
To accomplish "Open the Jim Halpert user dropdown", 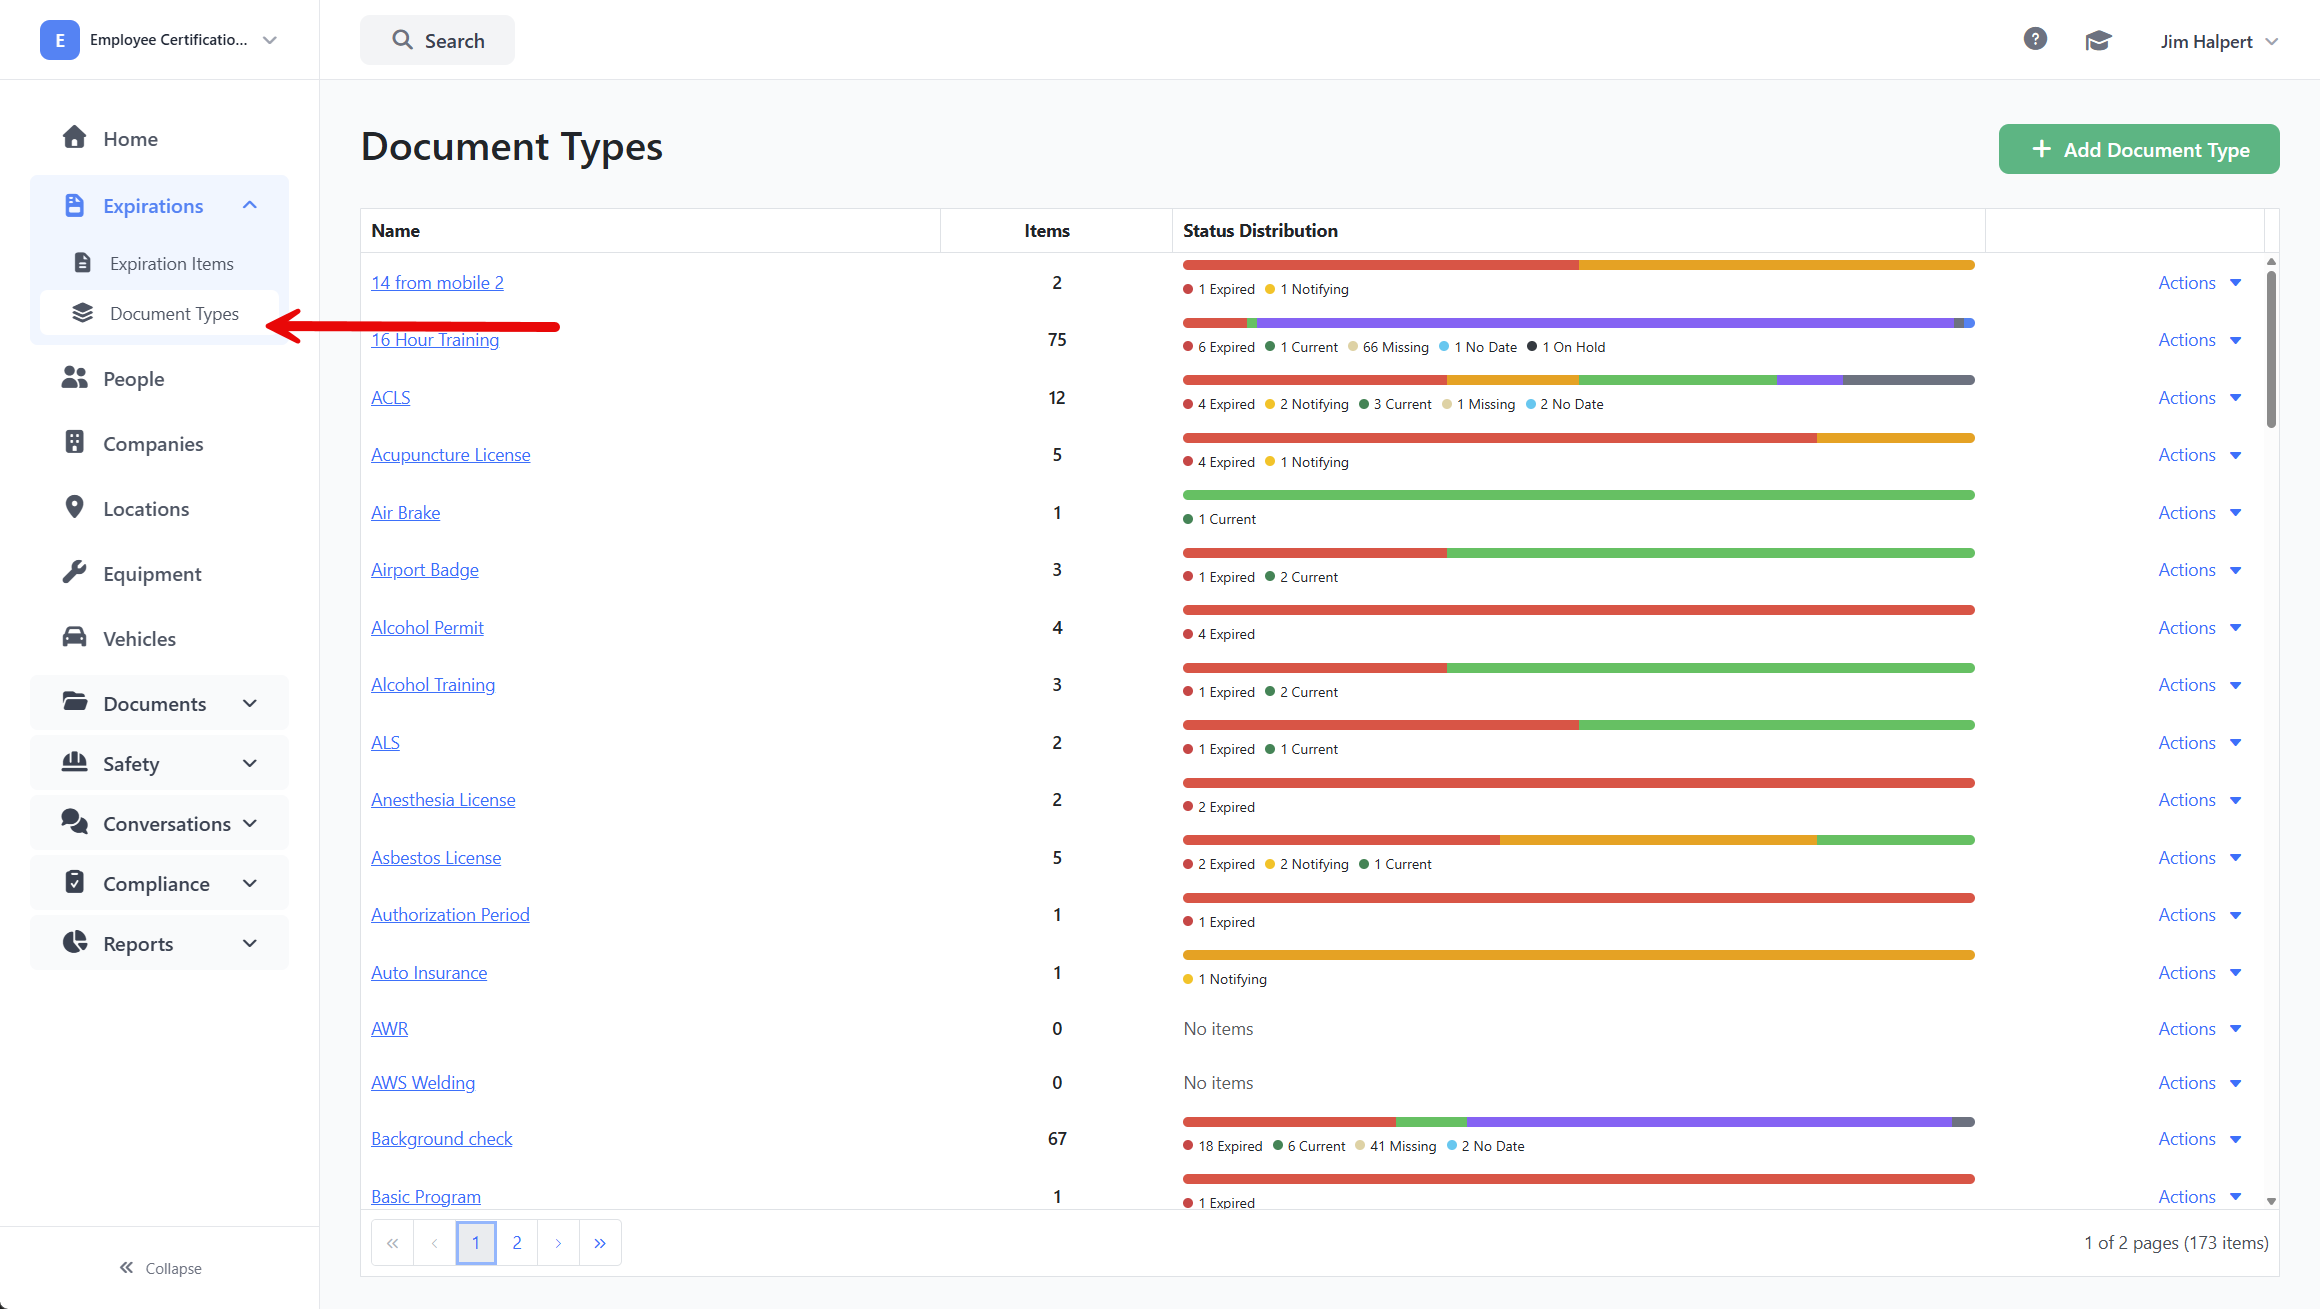I will 2218,41.
